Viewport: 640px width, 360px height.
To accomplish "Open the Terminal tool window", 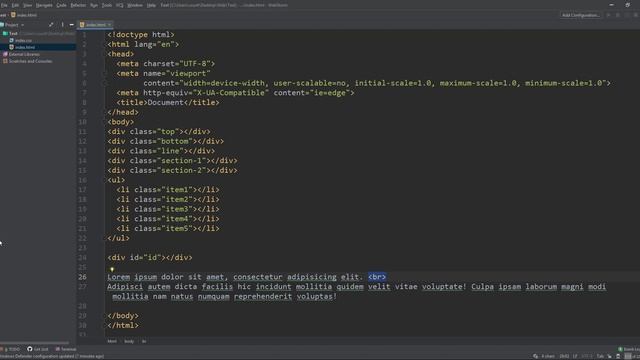I will click(x=66, y=349).
